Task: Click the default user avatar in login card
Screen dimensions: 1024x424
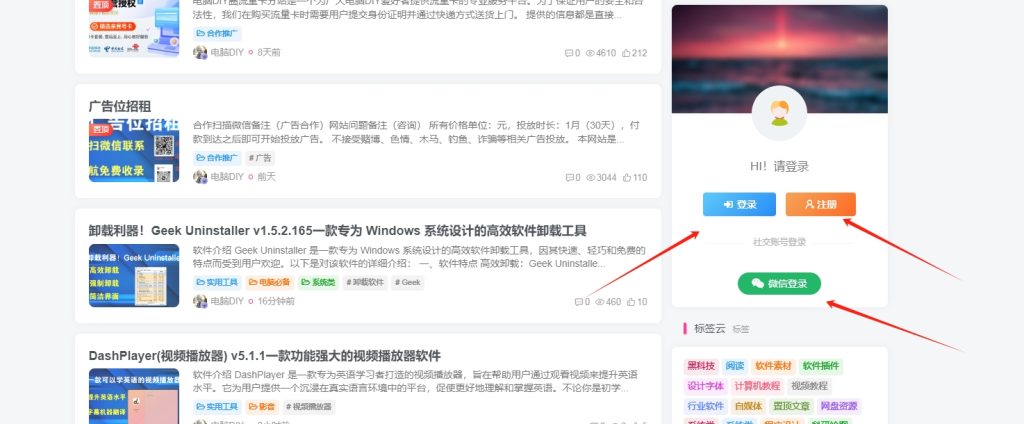Action: point(779,113)
